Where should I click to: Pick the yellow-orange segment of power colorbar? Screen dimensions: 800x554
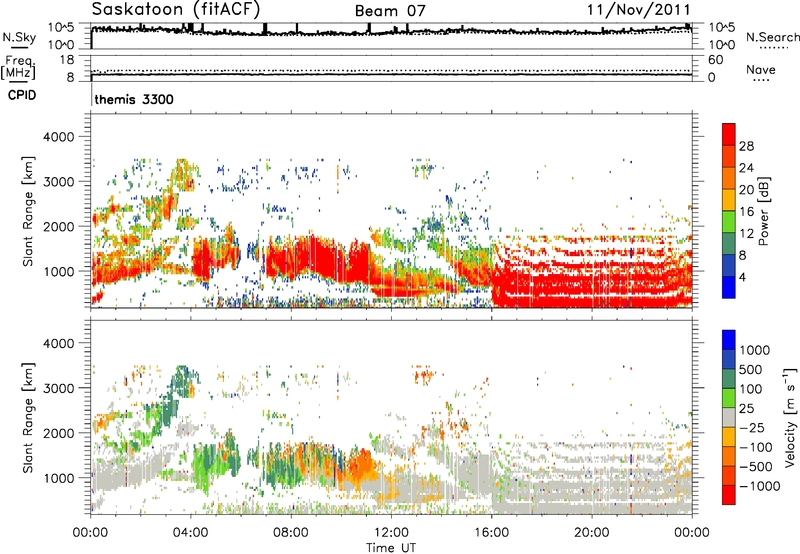(729, 199)
